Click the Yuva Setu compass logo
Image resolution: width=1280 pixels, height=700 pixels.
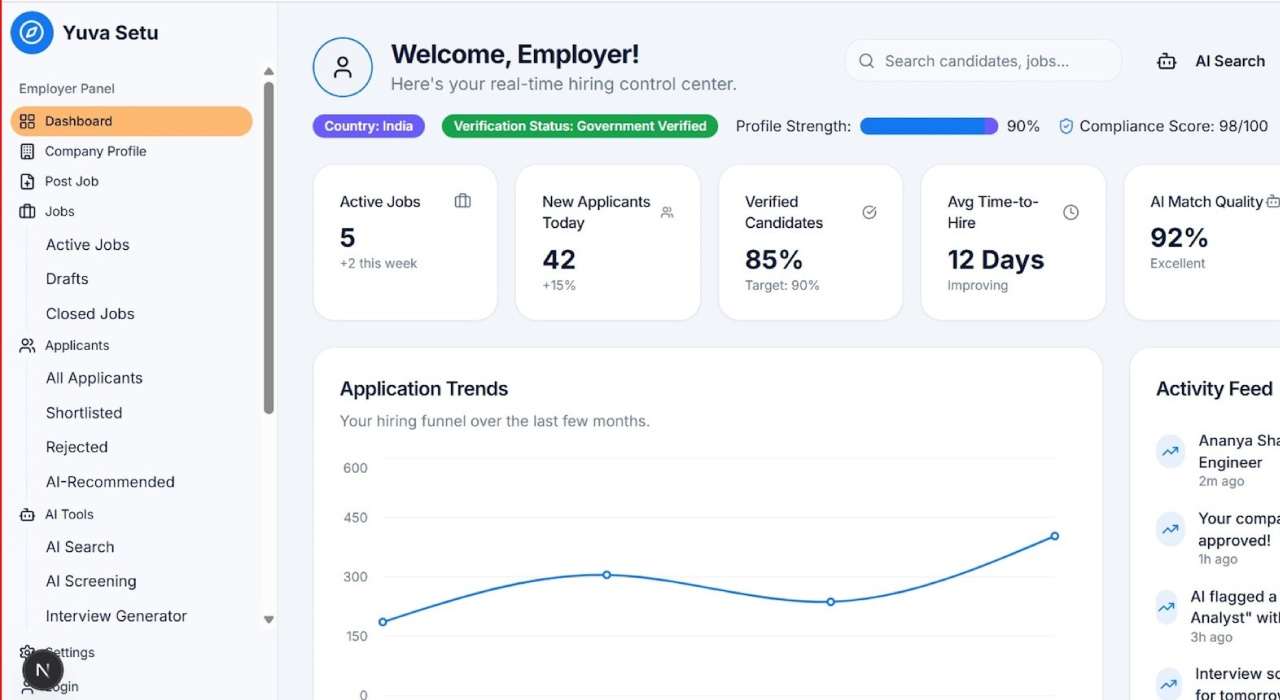point(32,33)
